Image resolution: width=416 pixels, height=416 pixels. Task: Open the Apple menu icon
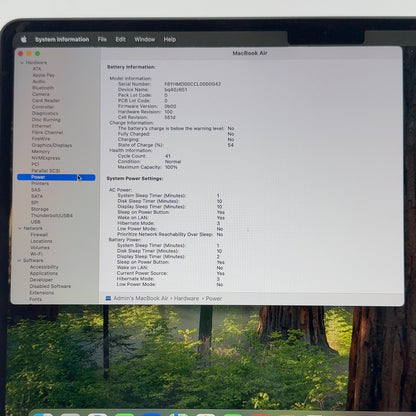pos(24,39)
